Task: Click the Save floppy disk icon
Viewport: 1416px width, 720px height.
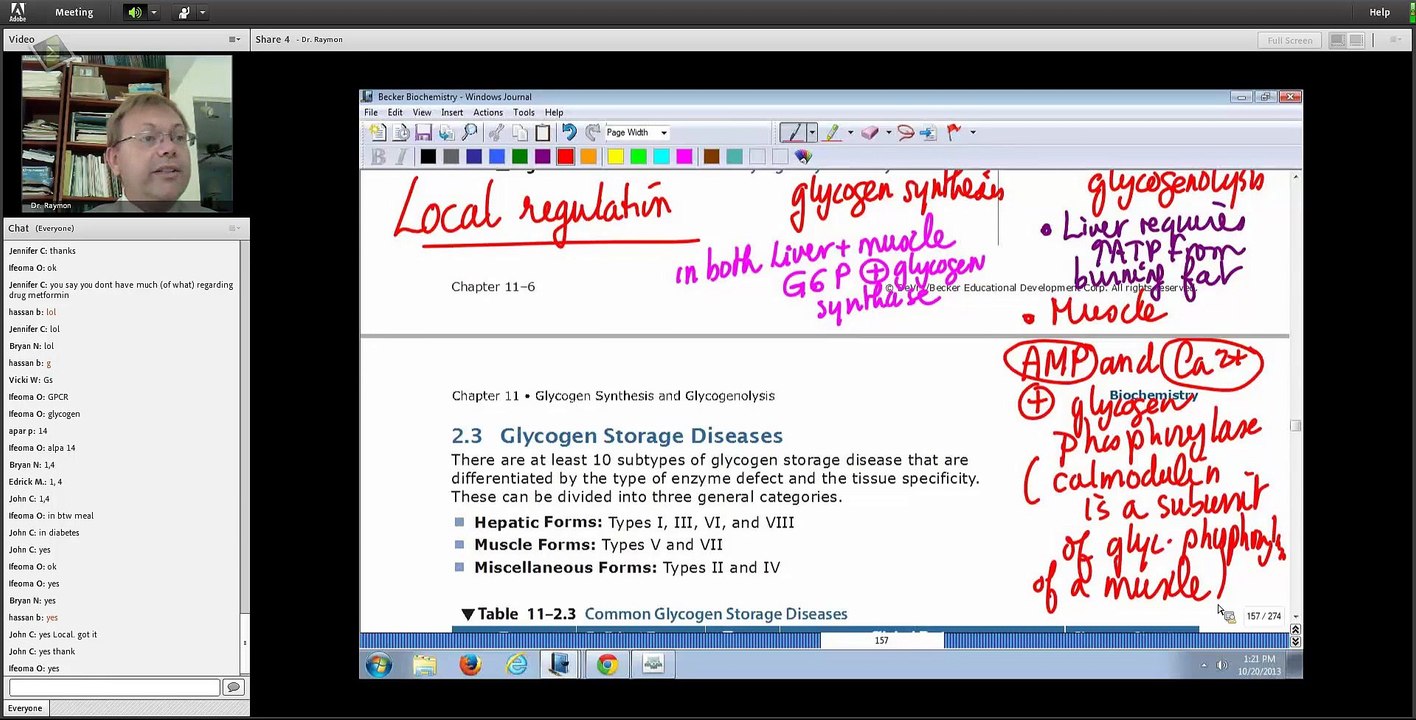Action: pyautogui.click(x=423, y=132)
